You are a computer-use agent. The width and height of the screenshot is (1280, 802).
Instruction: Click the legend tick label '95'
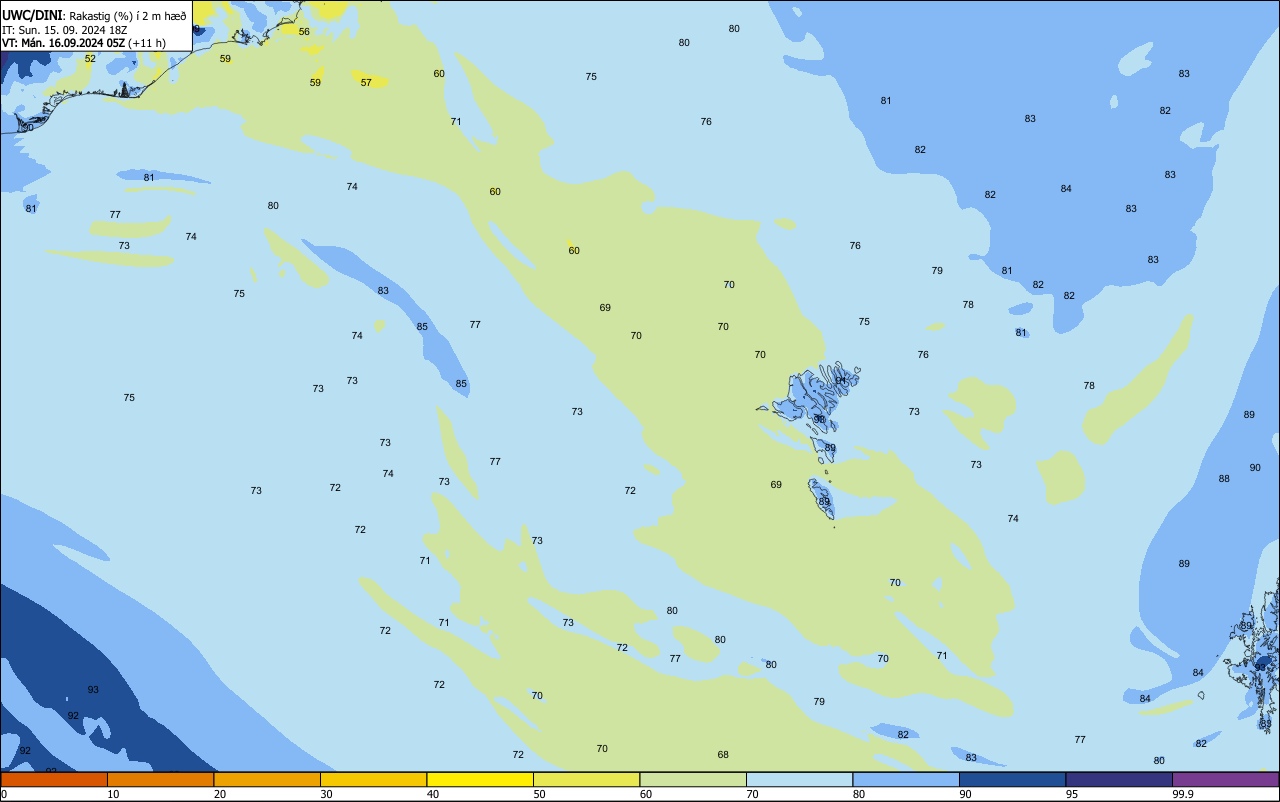coord(1072,794)
